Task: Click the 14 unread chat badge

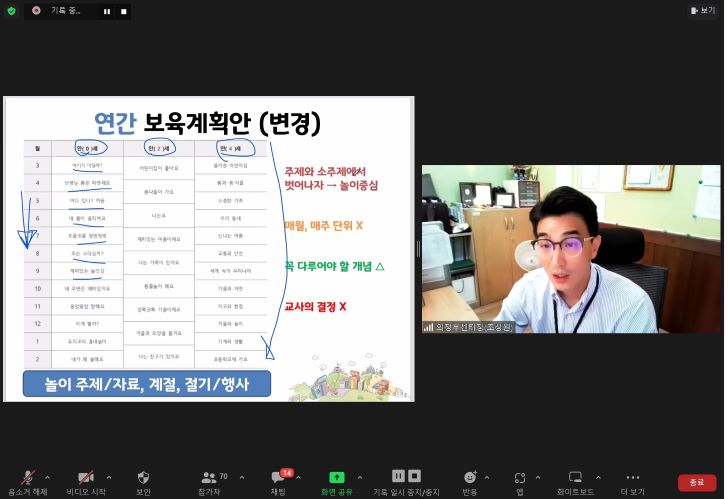Action: point(286,473)
